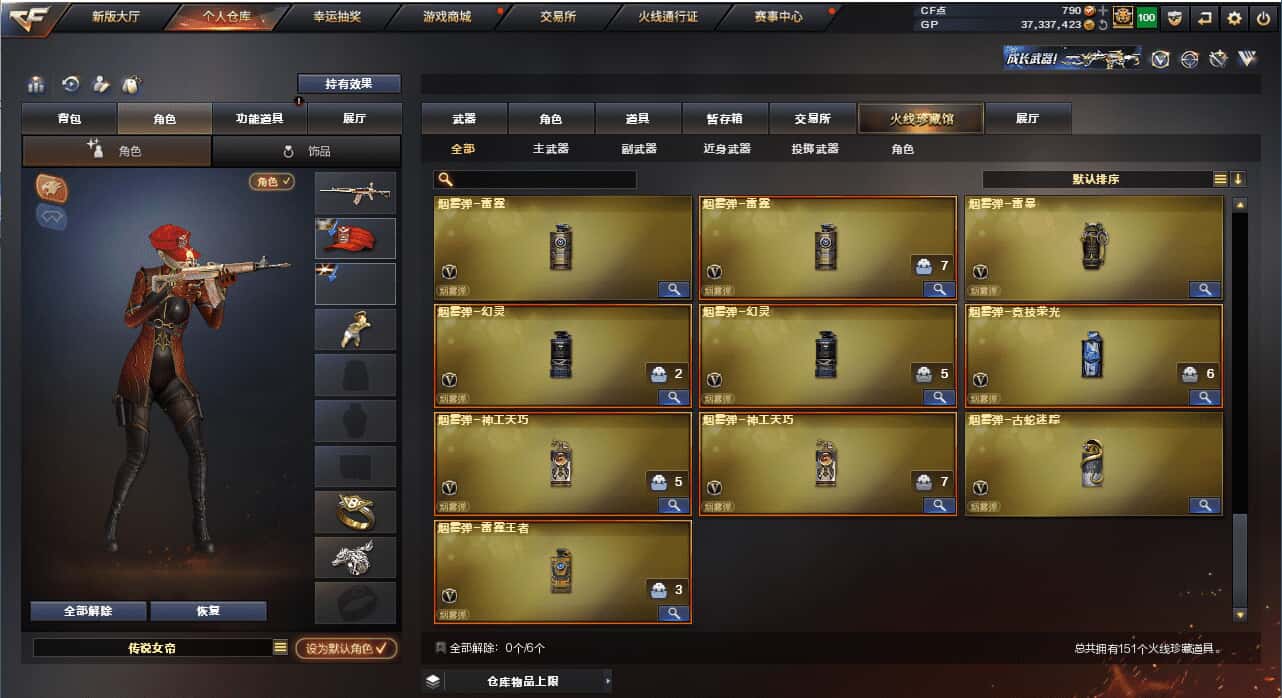Viewport: 1282px width, 698px height.
Task: Click the 全部解除 button
Action: [88, 611]
